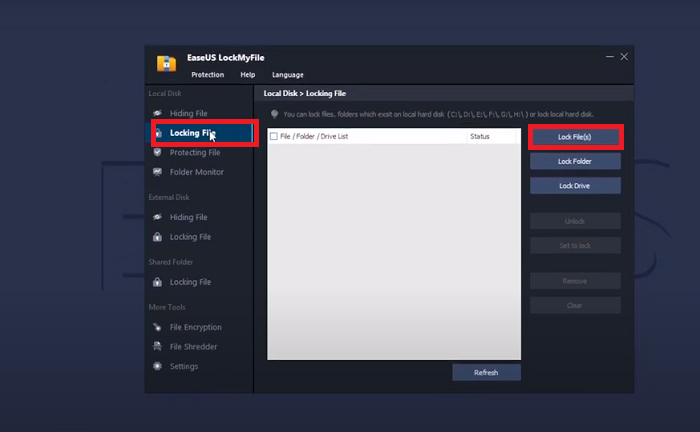Click the EaseUS LockMyFile app logo icon

(x=166, y=63)
